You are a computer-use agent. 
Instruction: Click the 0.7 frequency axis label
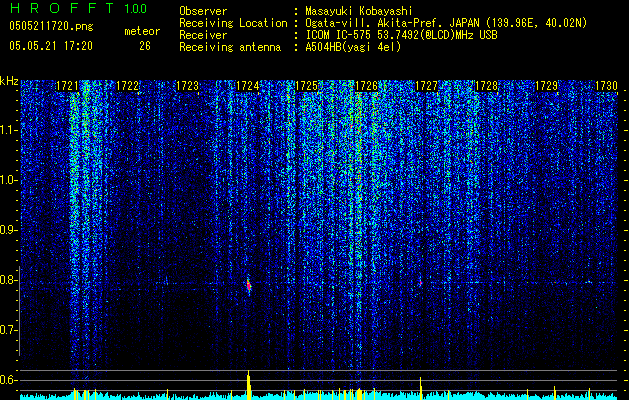coord(9,330)
